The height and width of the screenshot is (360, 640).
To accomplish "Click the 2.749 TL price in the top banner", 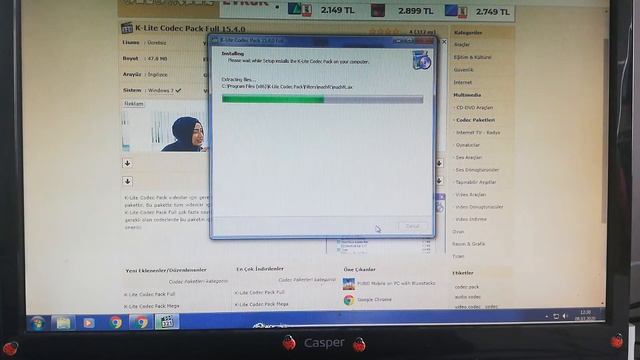I will (x=493, y=12).
